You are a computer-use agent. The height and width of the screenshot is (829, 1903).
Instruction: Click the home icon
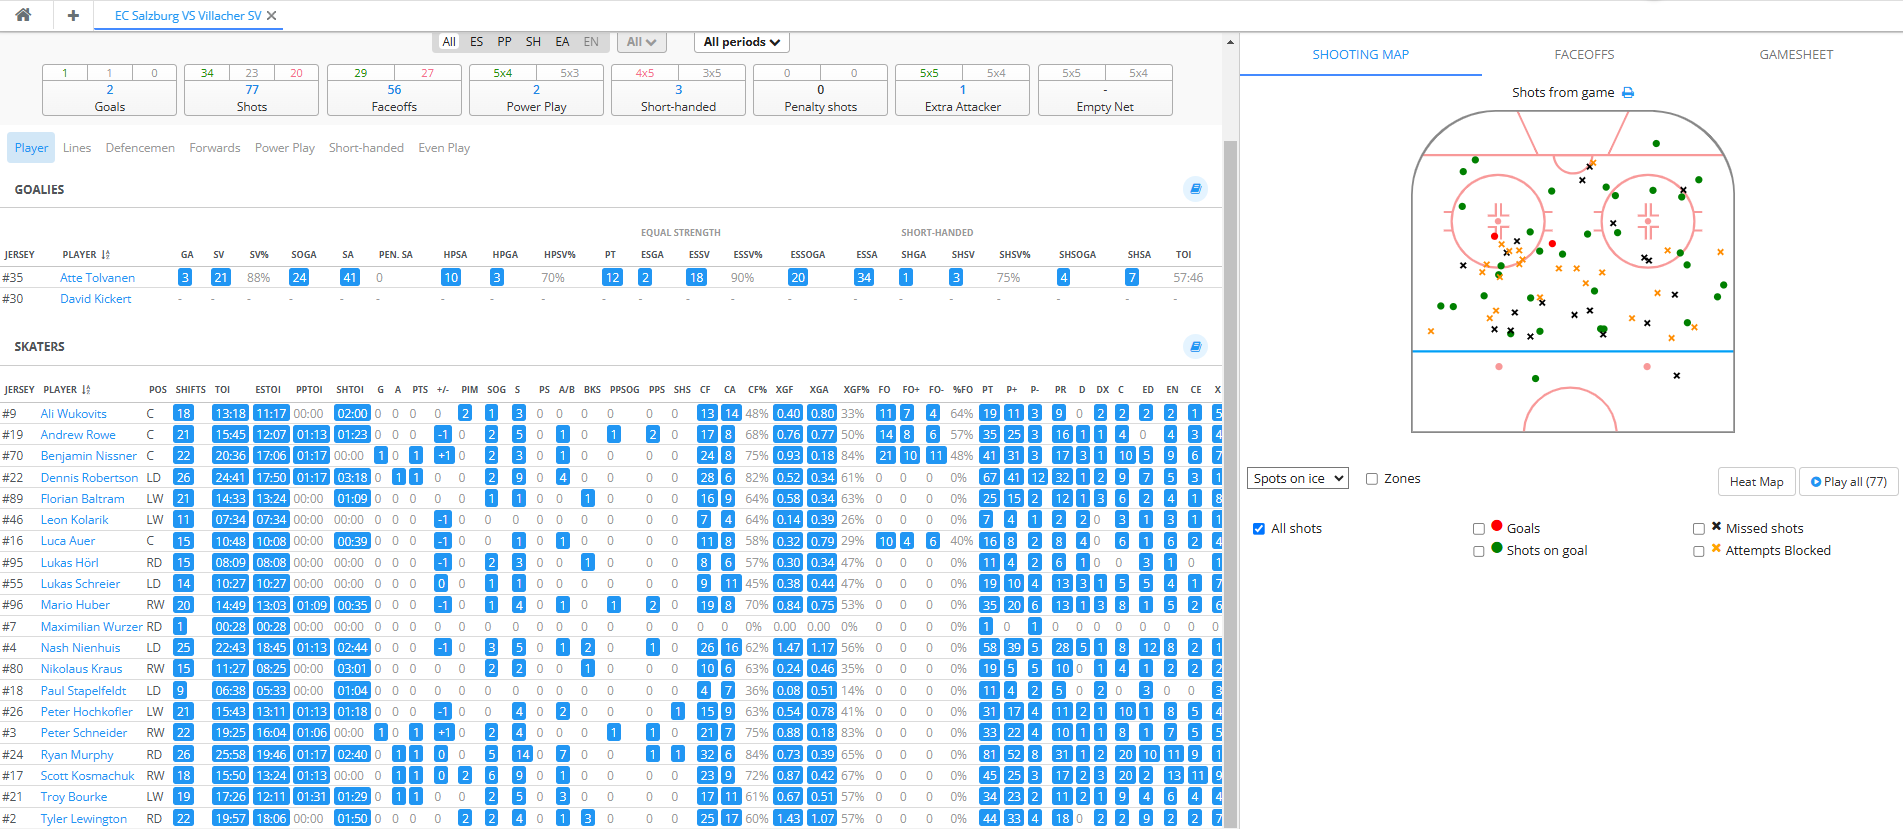pos(23,15)
